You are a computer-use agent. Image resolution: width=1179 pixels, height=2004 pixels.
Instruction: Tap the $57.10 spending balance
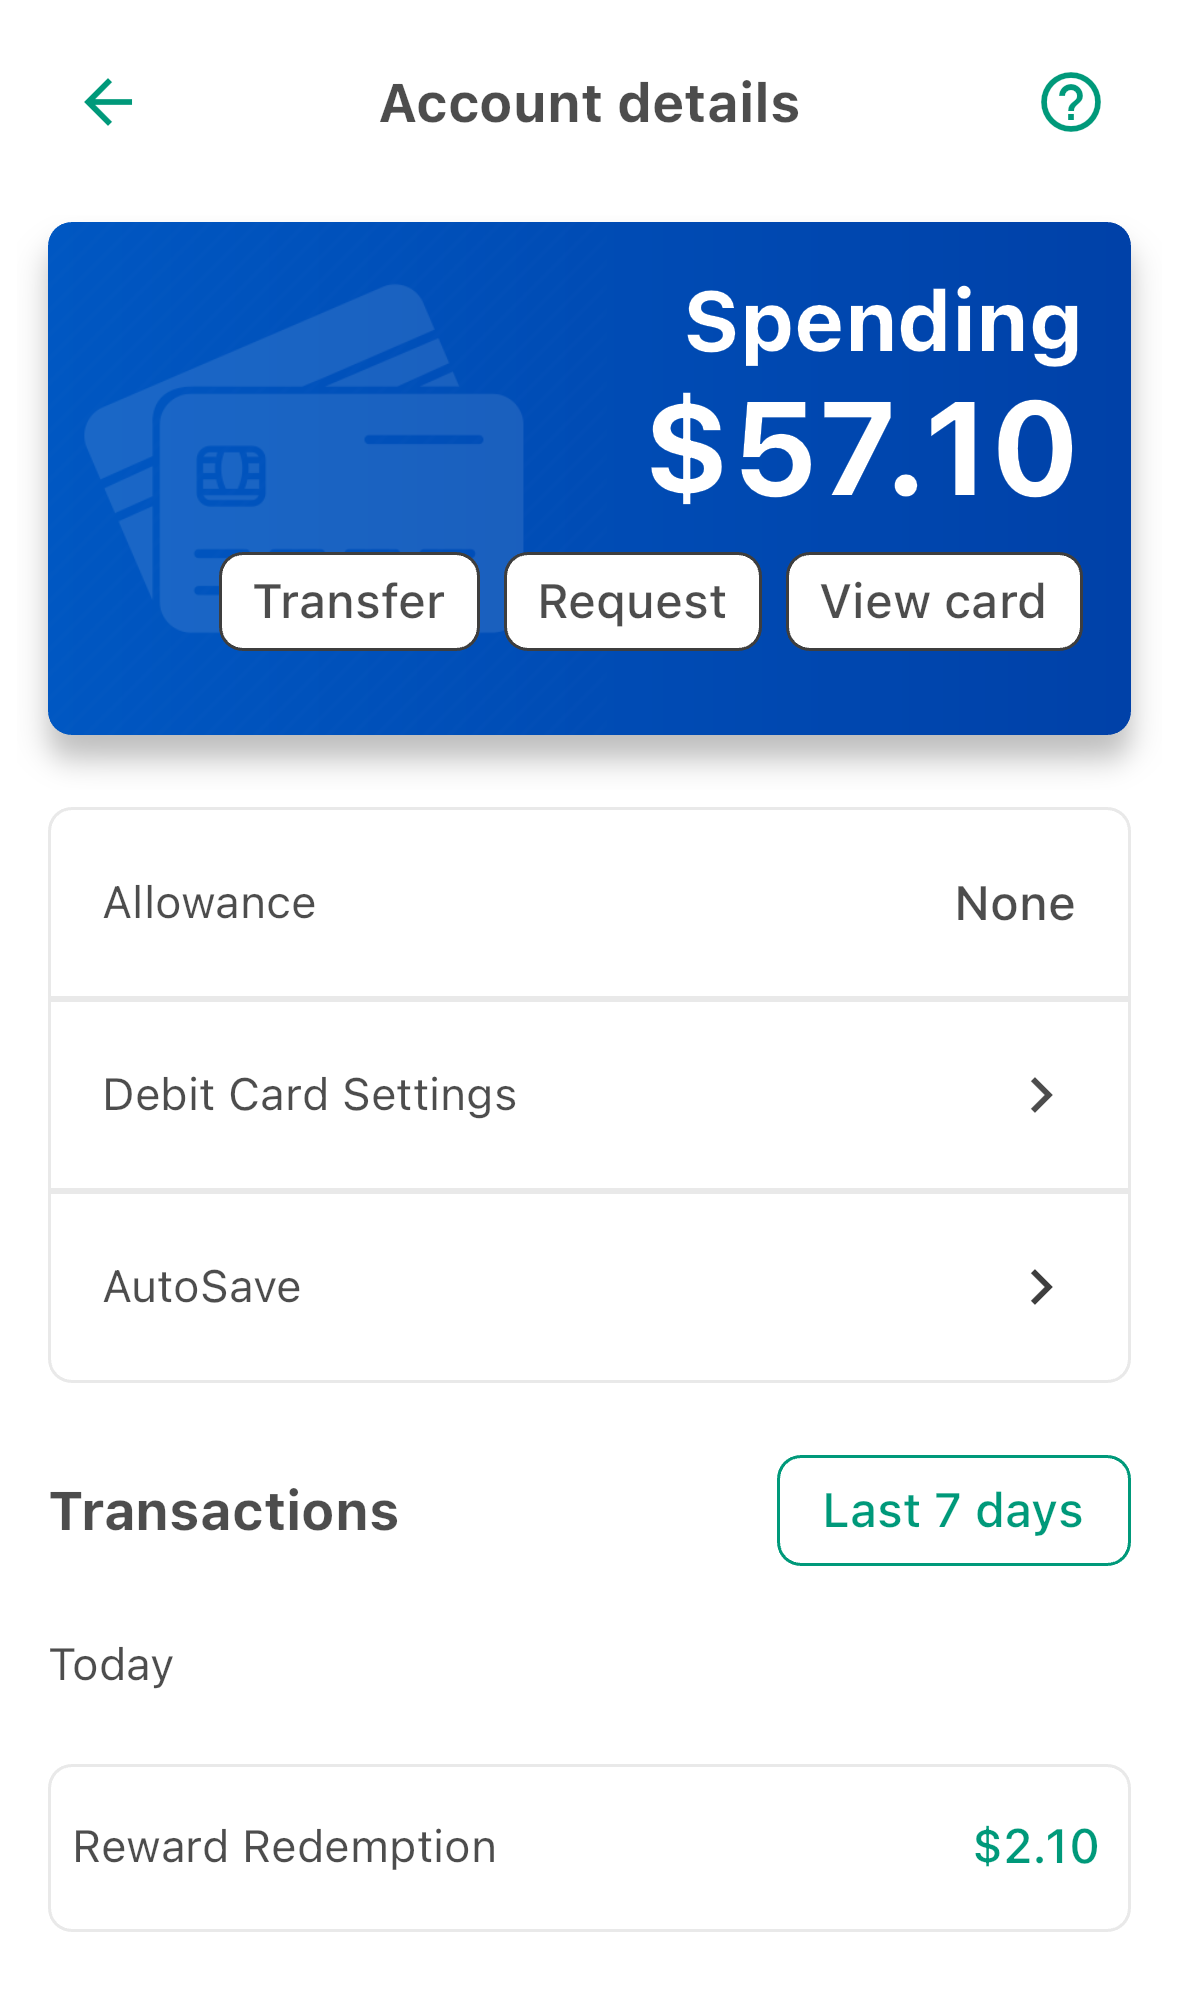(862, 448)
